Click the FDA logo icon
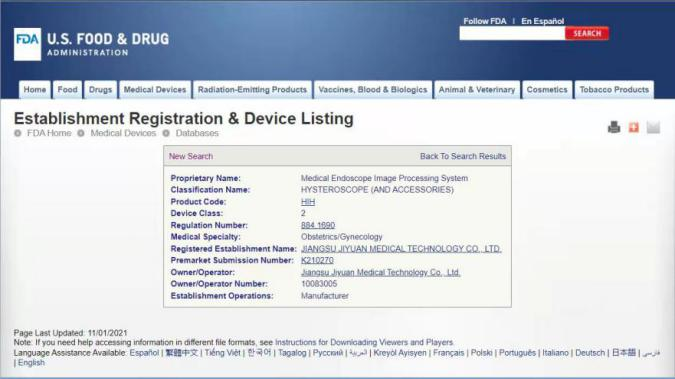675x379 pixels. [28, 44]
